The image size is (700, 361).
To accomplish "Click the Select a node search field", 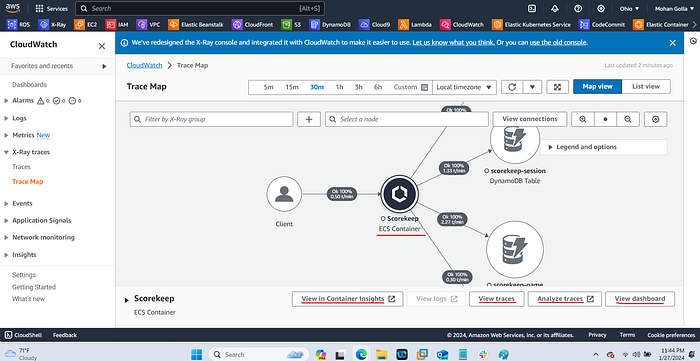I will (x=407, y=119).
